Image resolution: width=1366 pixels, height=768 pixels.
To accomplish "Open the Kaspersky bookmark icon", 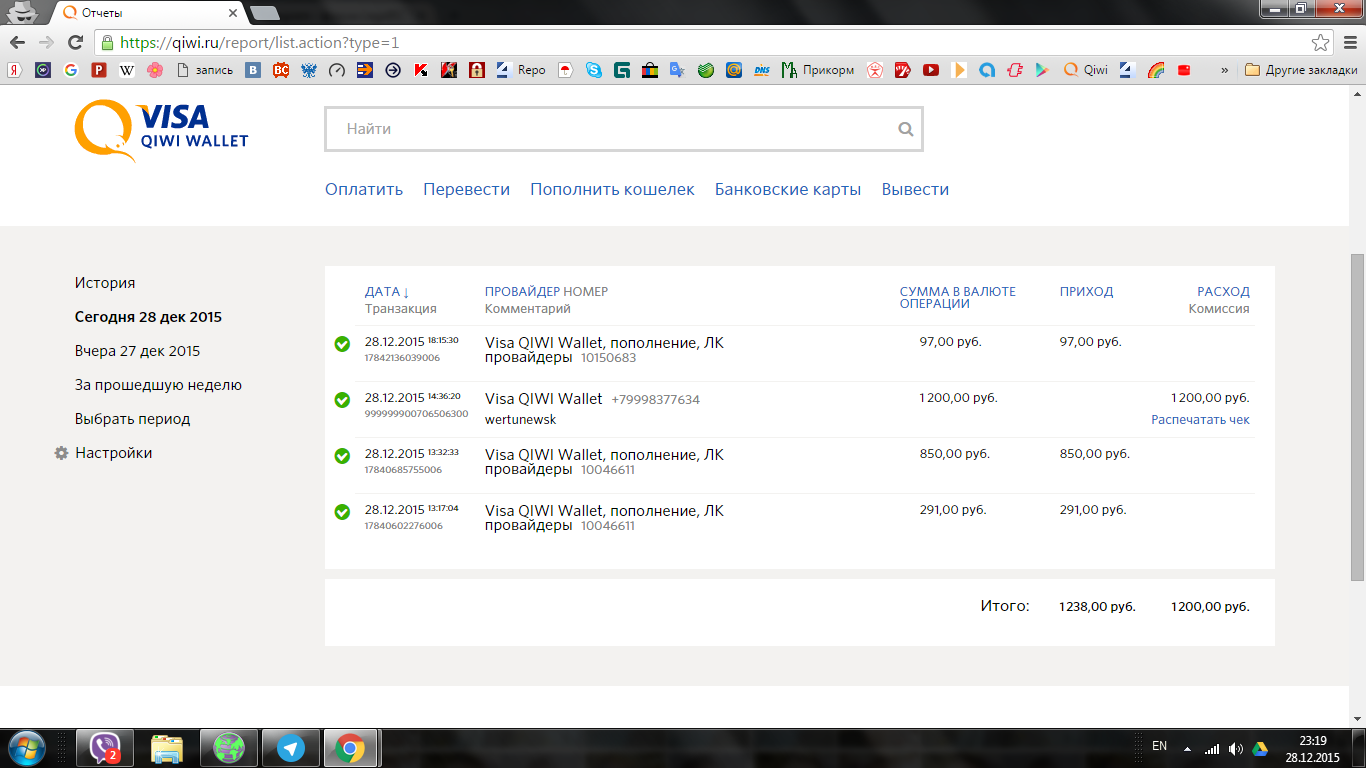I will (421, 70).
